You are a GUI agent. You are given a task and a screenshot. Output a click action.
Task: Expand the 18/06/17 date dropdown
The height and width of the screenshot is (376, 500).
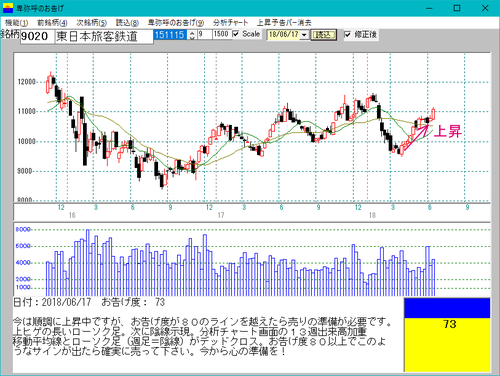304,35
